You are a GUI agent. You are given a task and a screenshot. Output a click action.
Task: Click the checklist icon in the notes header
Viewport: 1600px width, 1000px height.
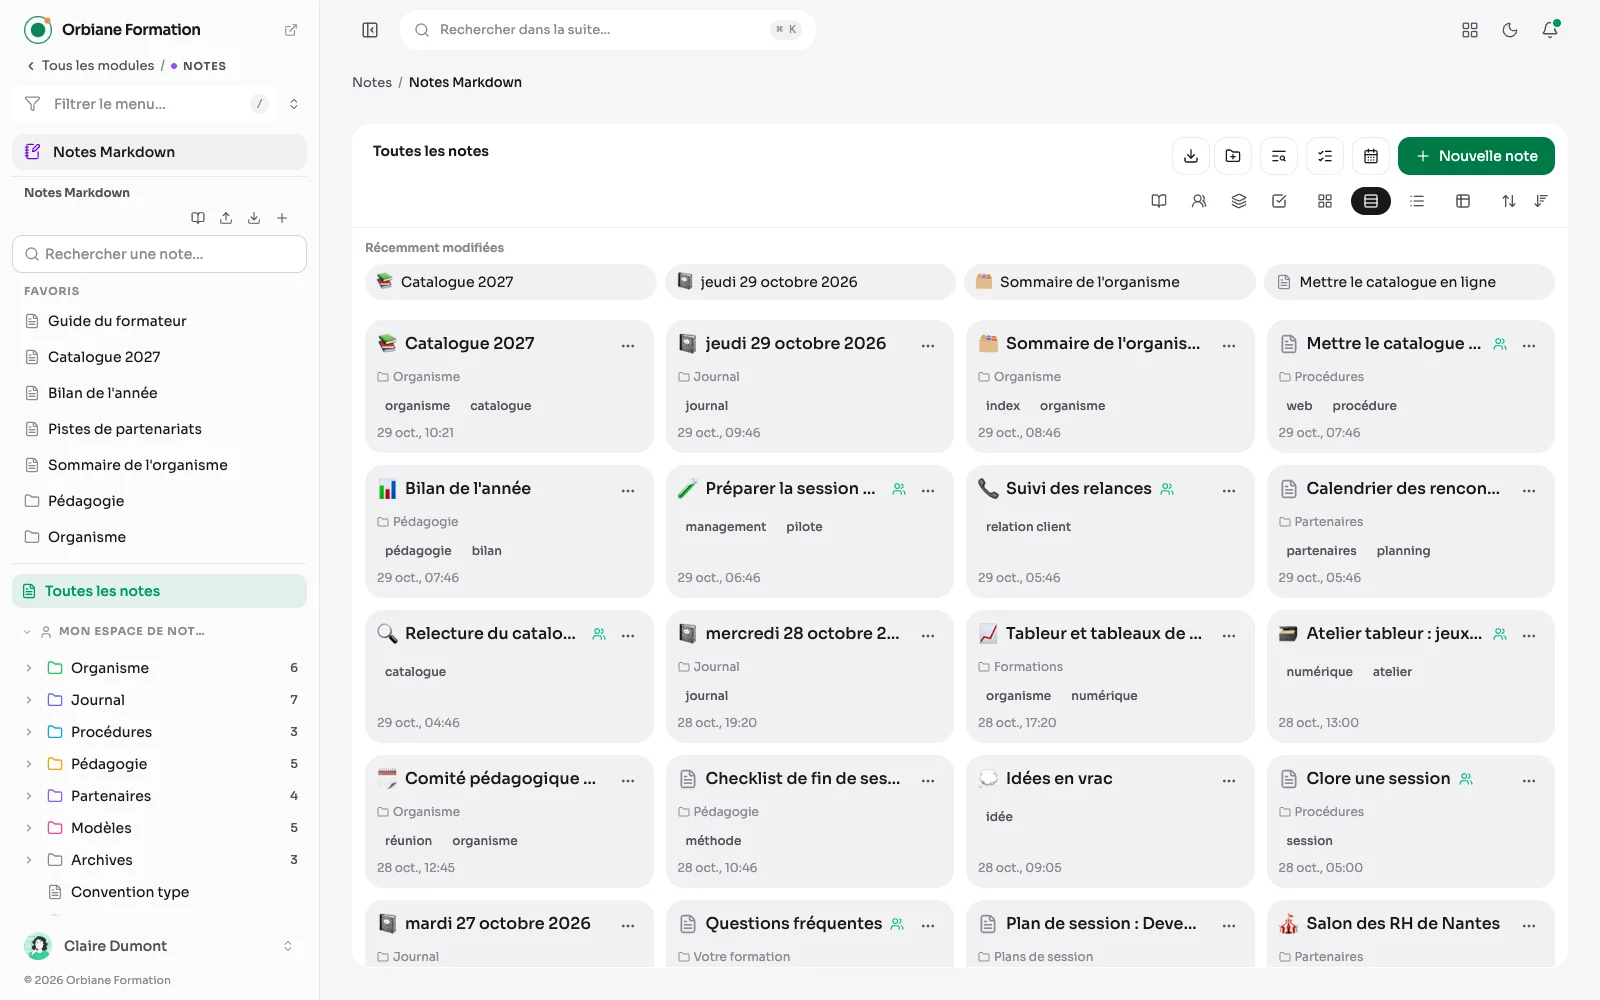click(1325, 156)
